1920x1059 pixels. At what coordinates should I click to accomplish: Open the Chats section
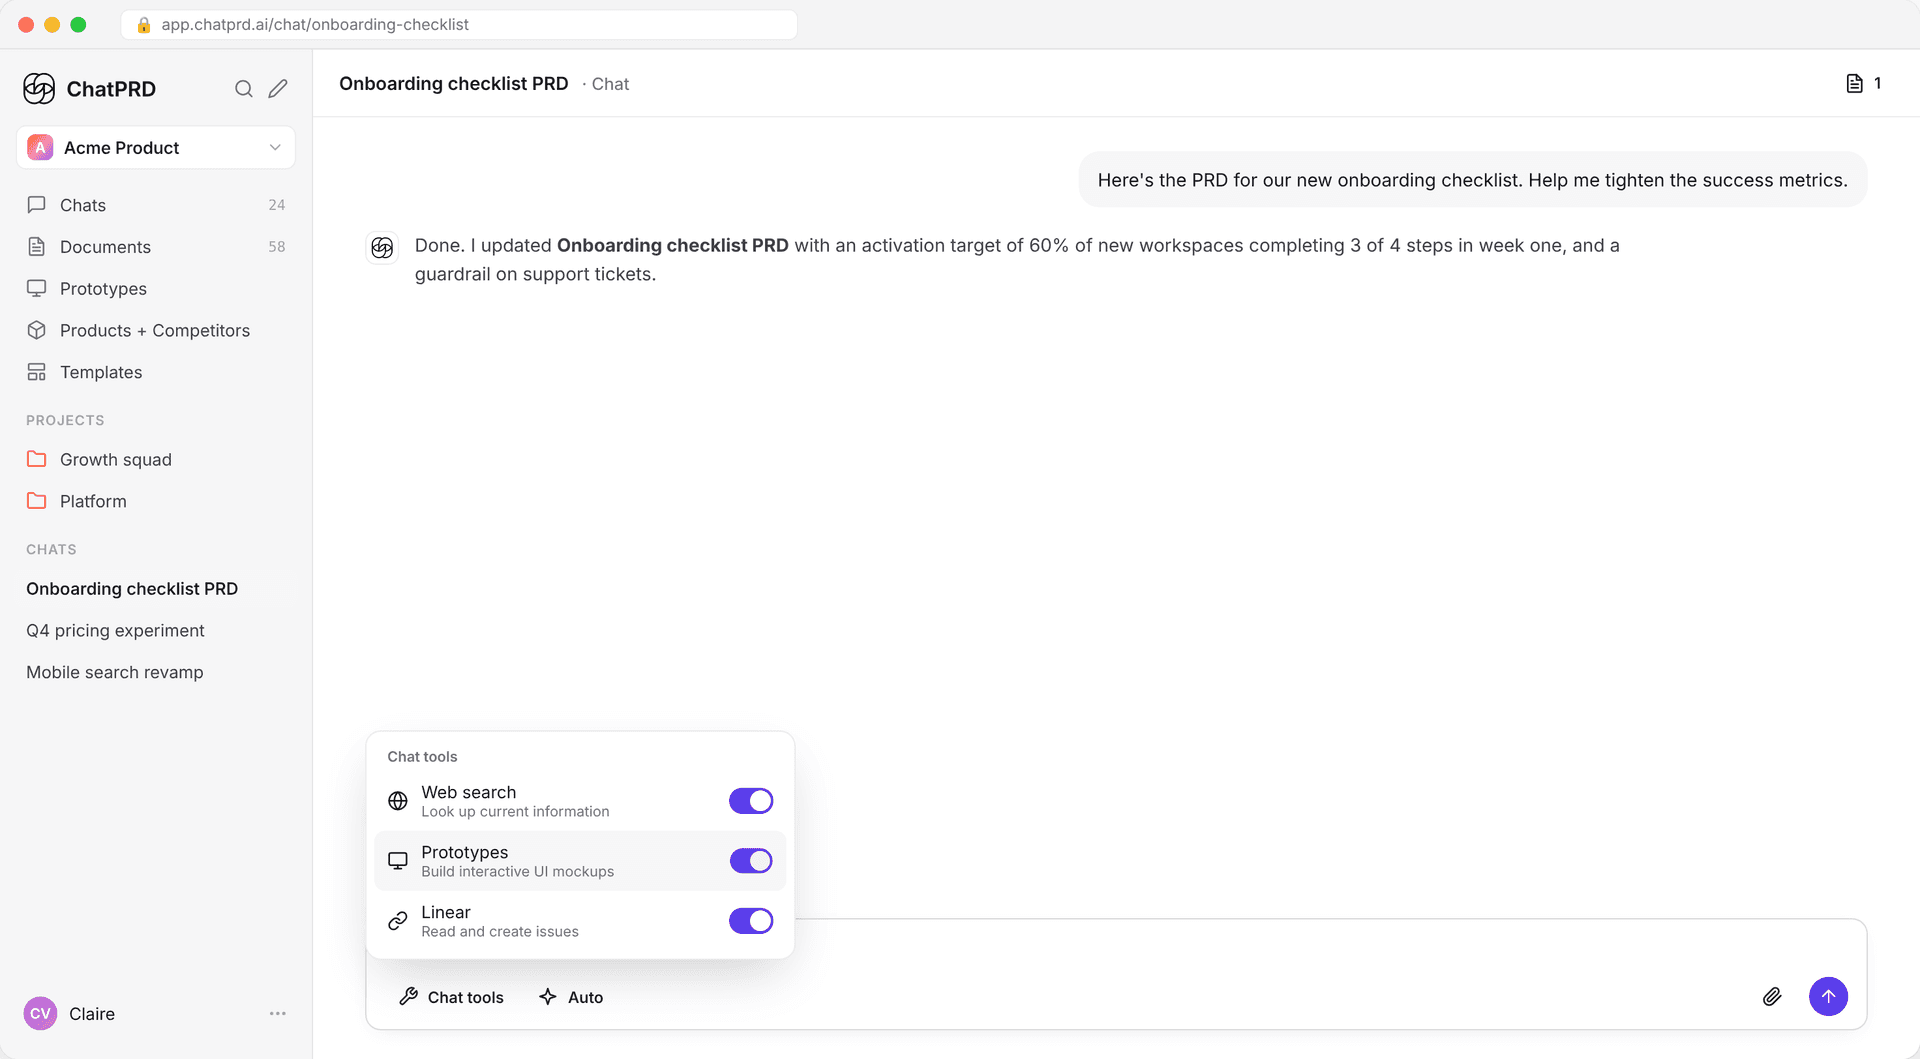[x=156, y=205]
